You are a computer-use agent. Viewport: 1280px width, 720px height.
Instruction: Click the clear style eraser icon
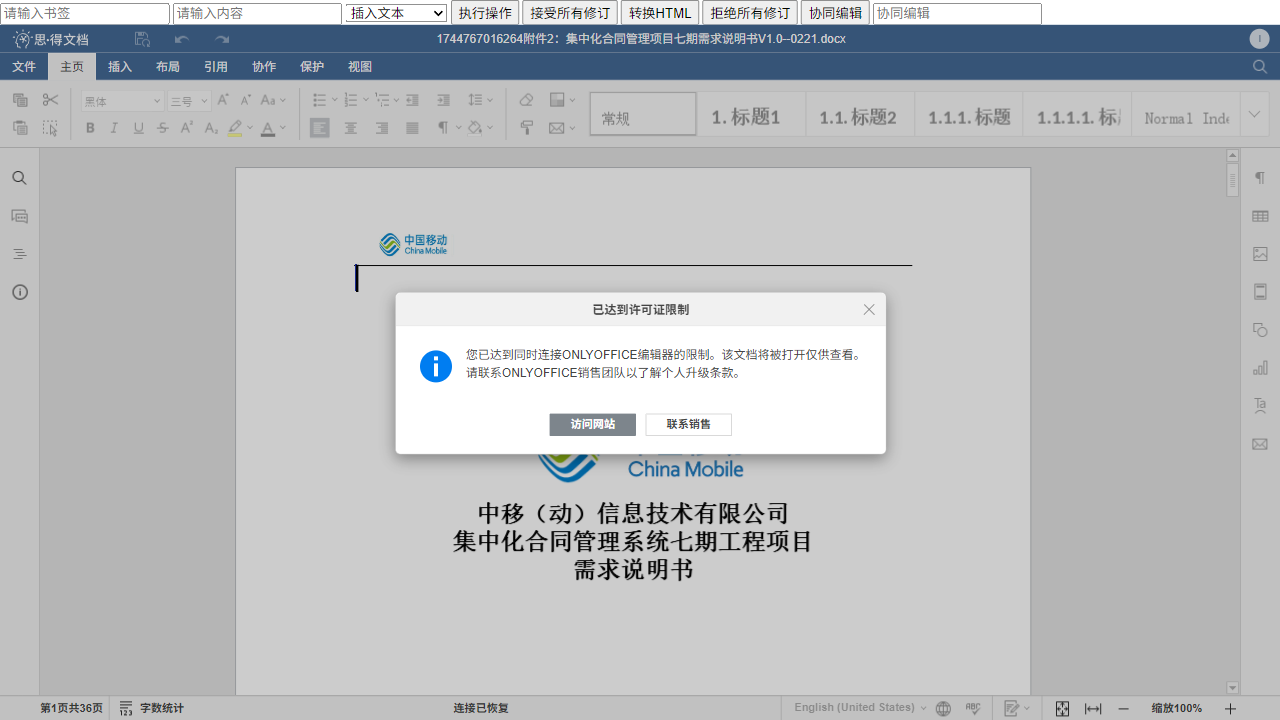tap(527, 100)
